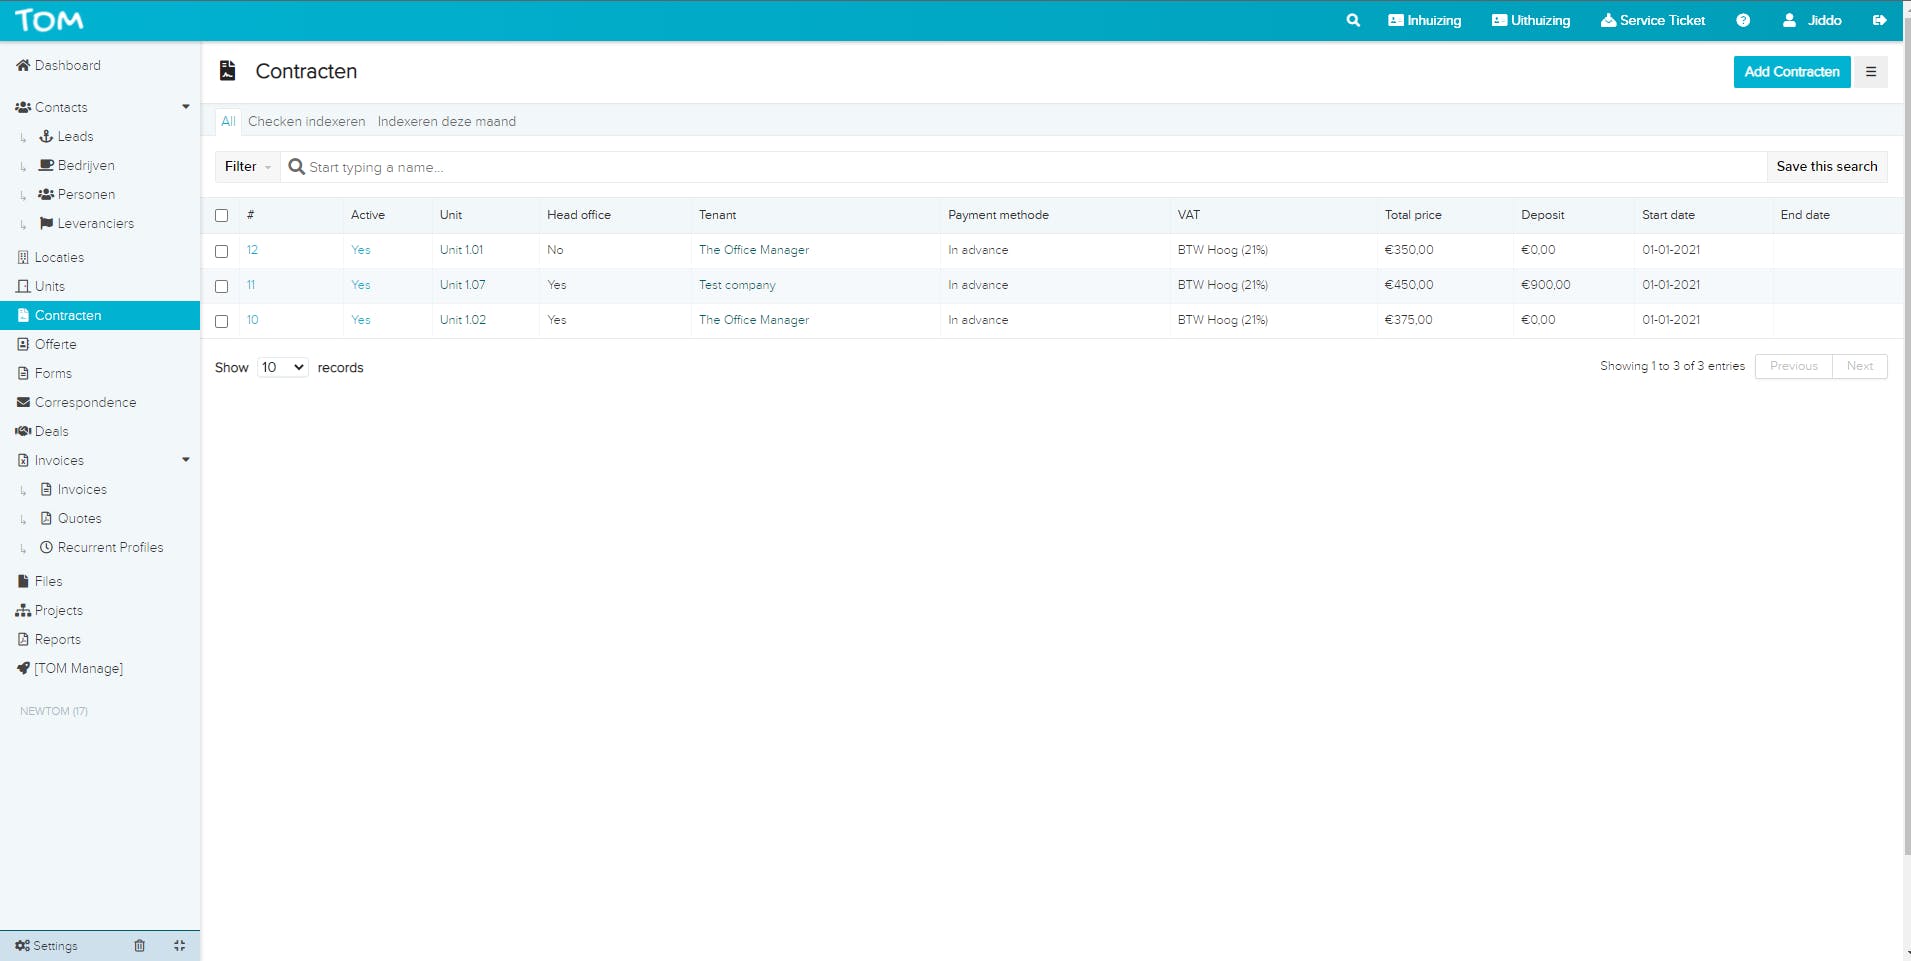The height and width of the screenshot is (961, 1911).
Task: Open Leads in the sidebar
Action: pos(66,136)
